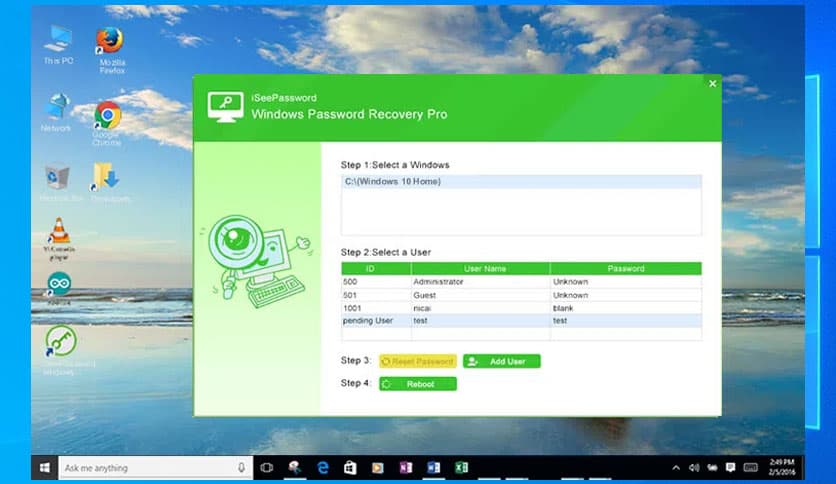Select the Guest user row
Screen dimensions: 836x484
click(x=521, y=295)
